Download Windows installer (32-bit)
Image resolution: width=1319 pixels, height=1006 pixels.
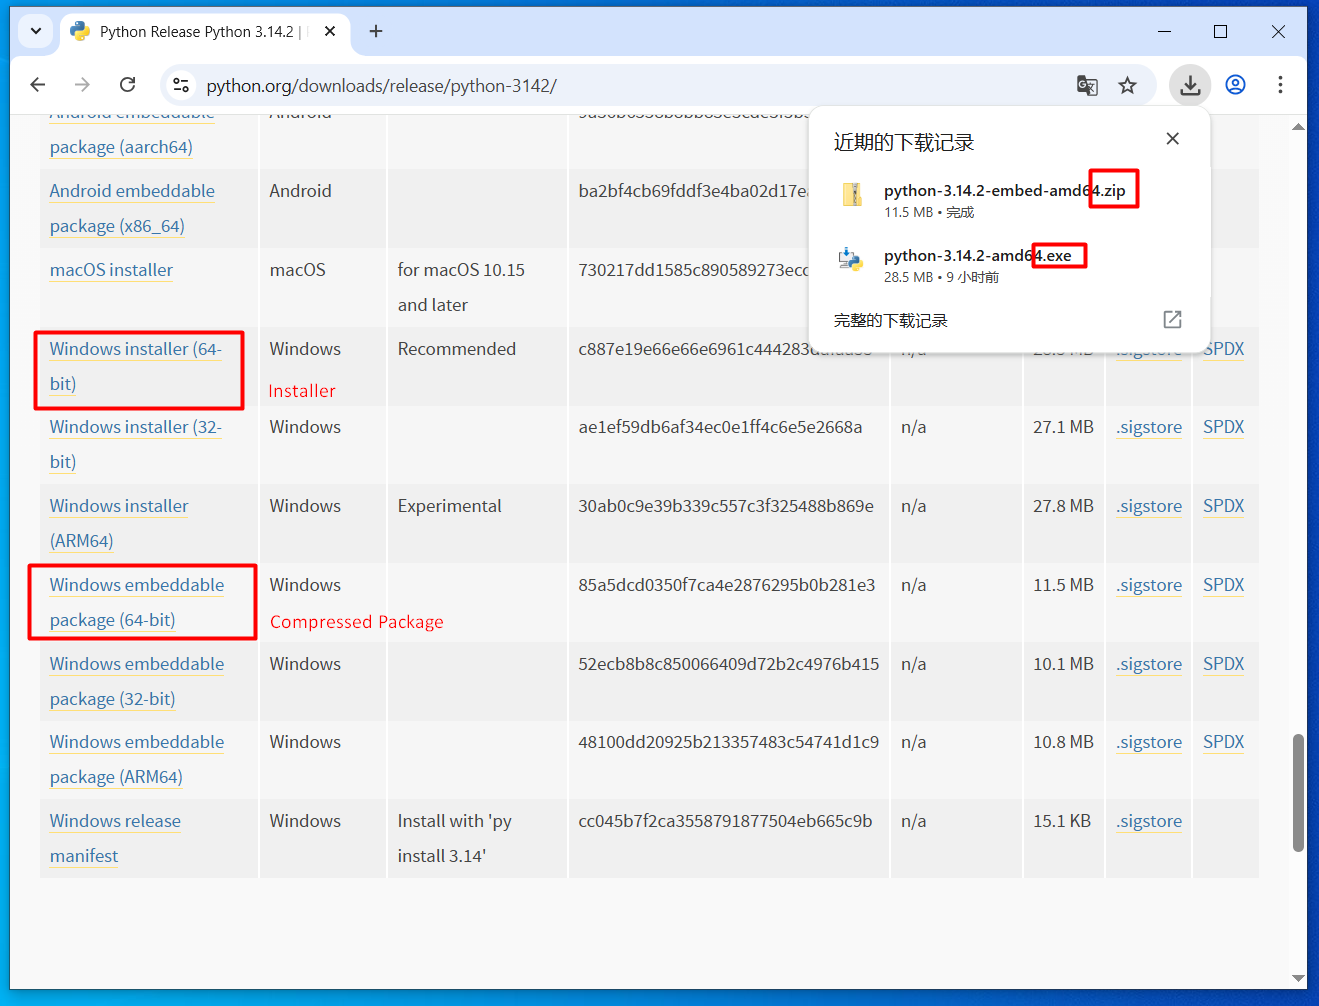(x=136, y=444)
